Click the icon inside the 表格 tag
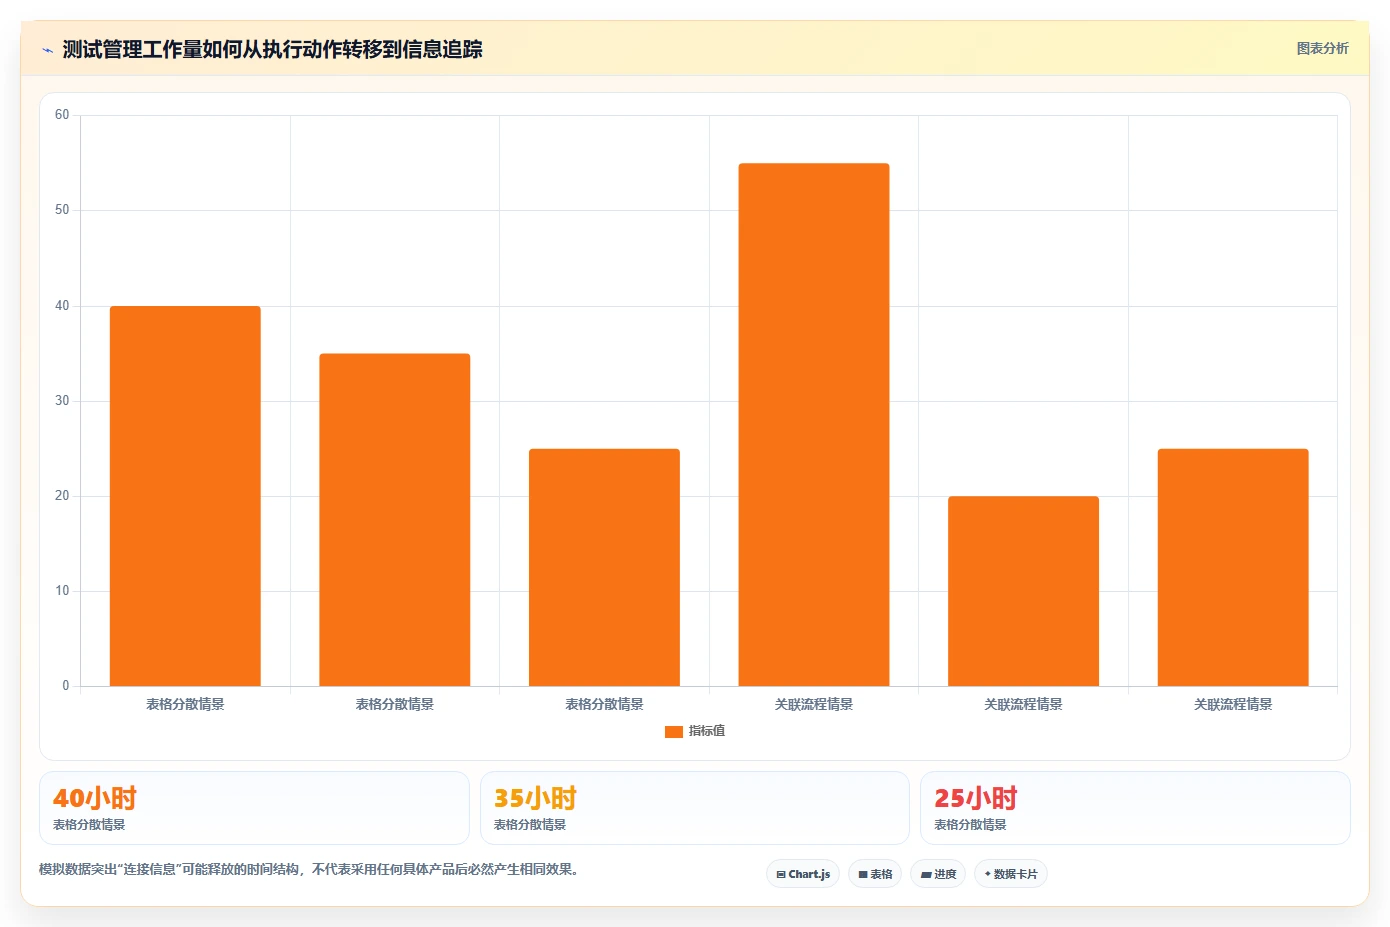This screenshot has width=1390, height=927. 863,875
